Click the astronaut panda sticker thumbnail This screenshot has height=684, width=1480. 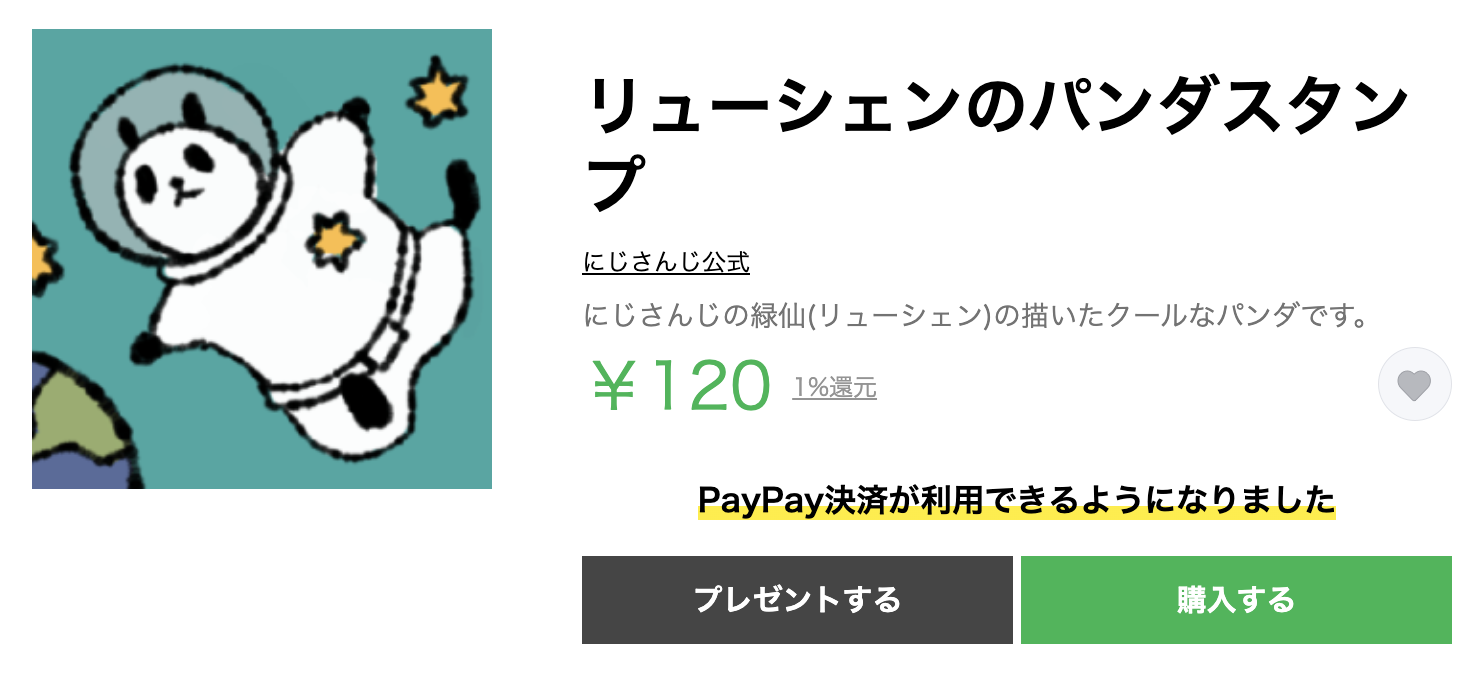point(262,259)
